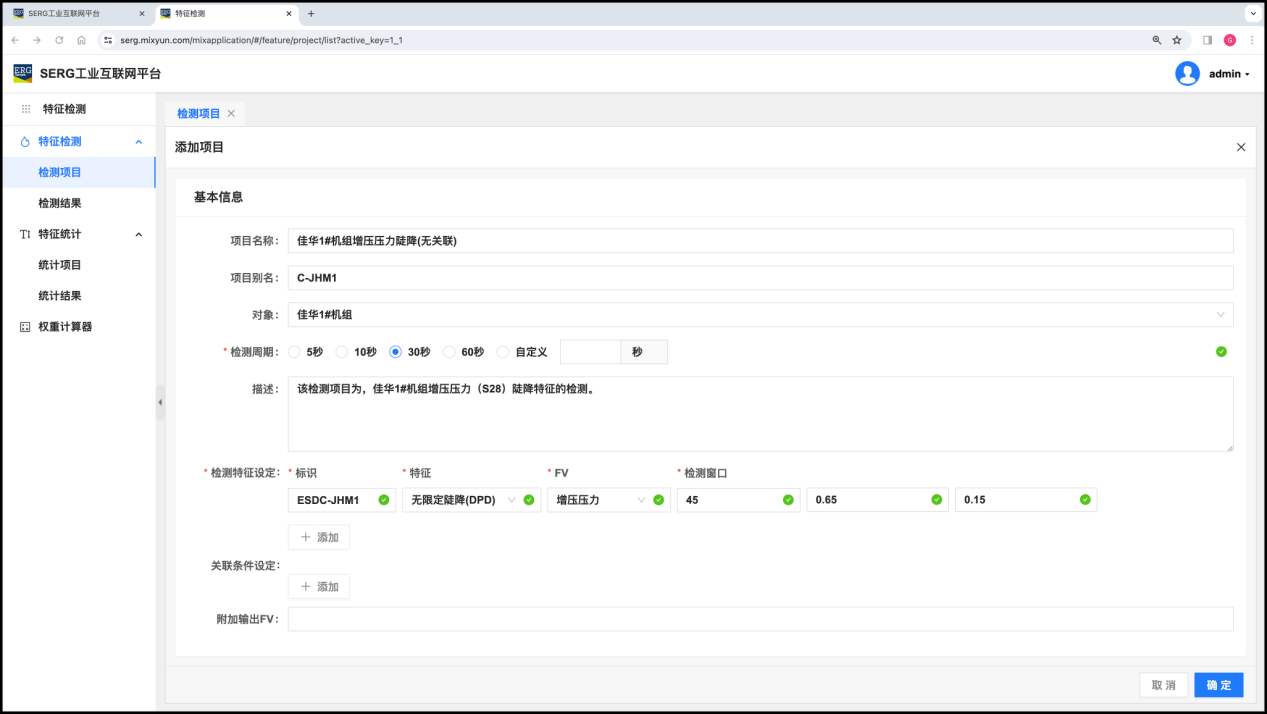
Task: Select the 5秒 detection period option
Action: click(x=294, y=352)
